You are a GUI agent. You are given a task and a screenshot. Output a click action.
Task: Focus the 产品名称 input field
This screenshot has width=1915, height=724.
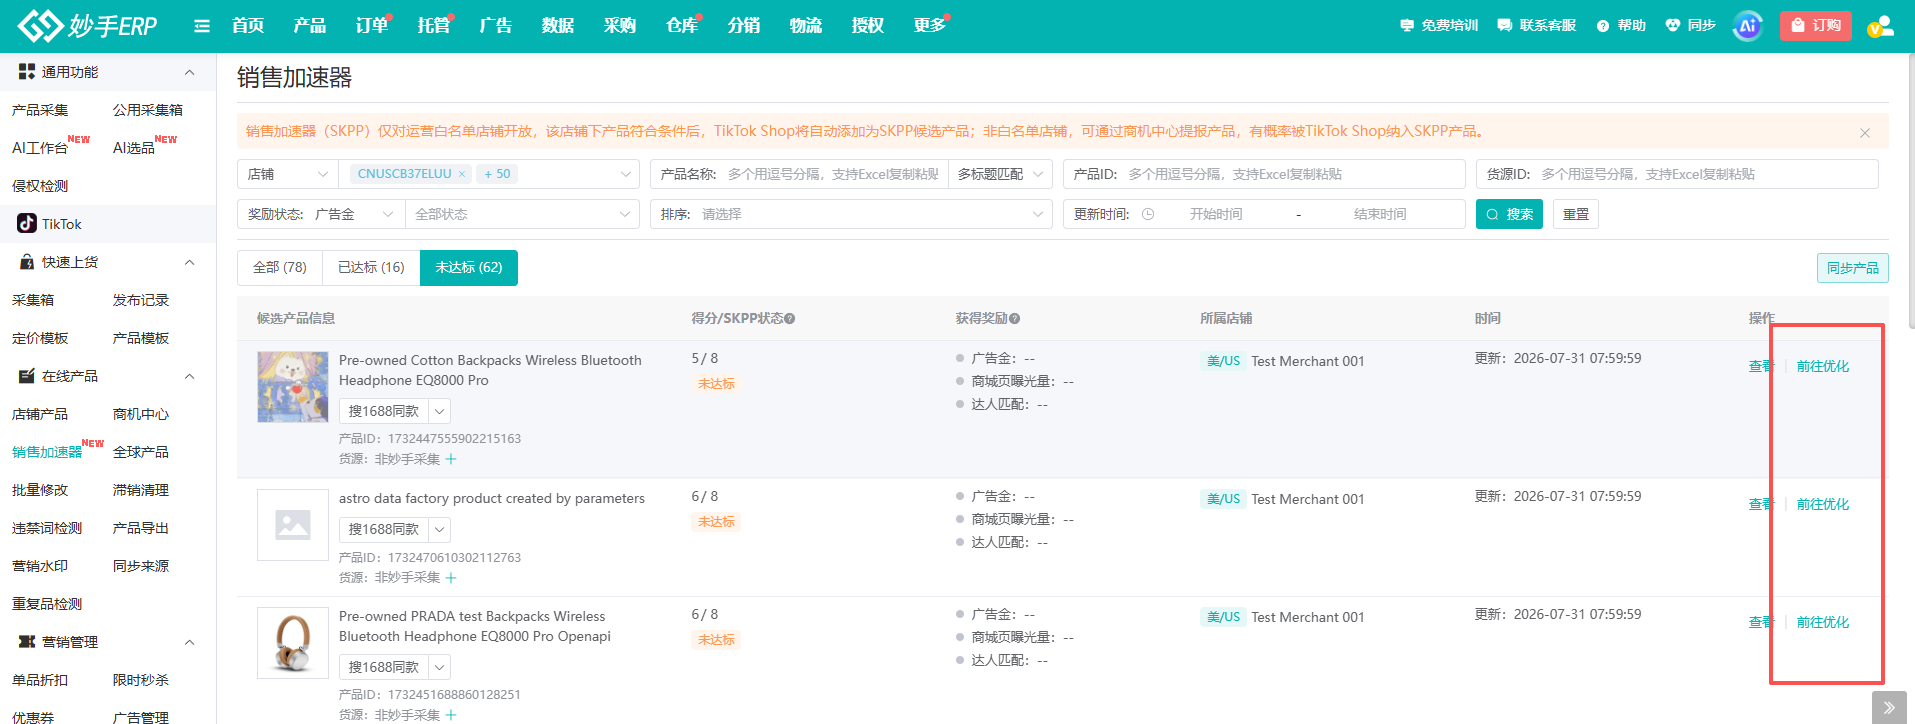833,174
